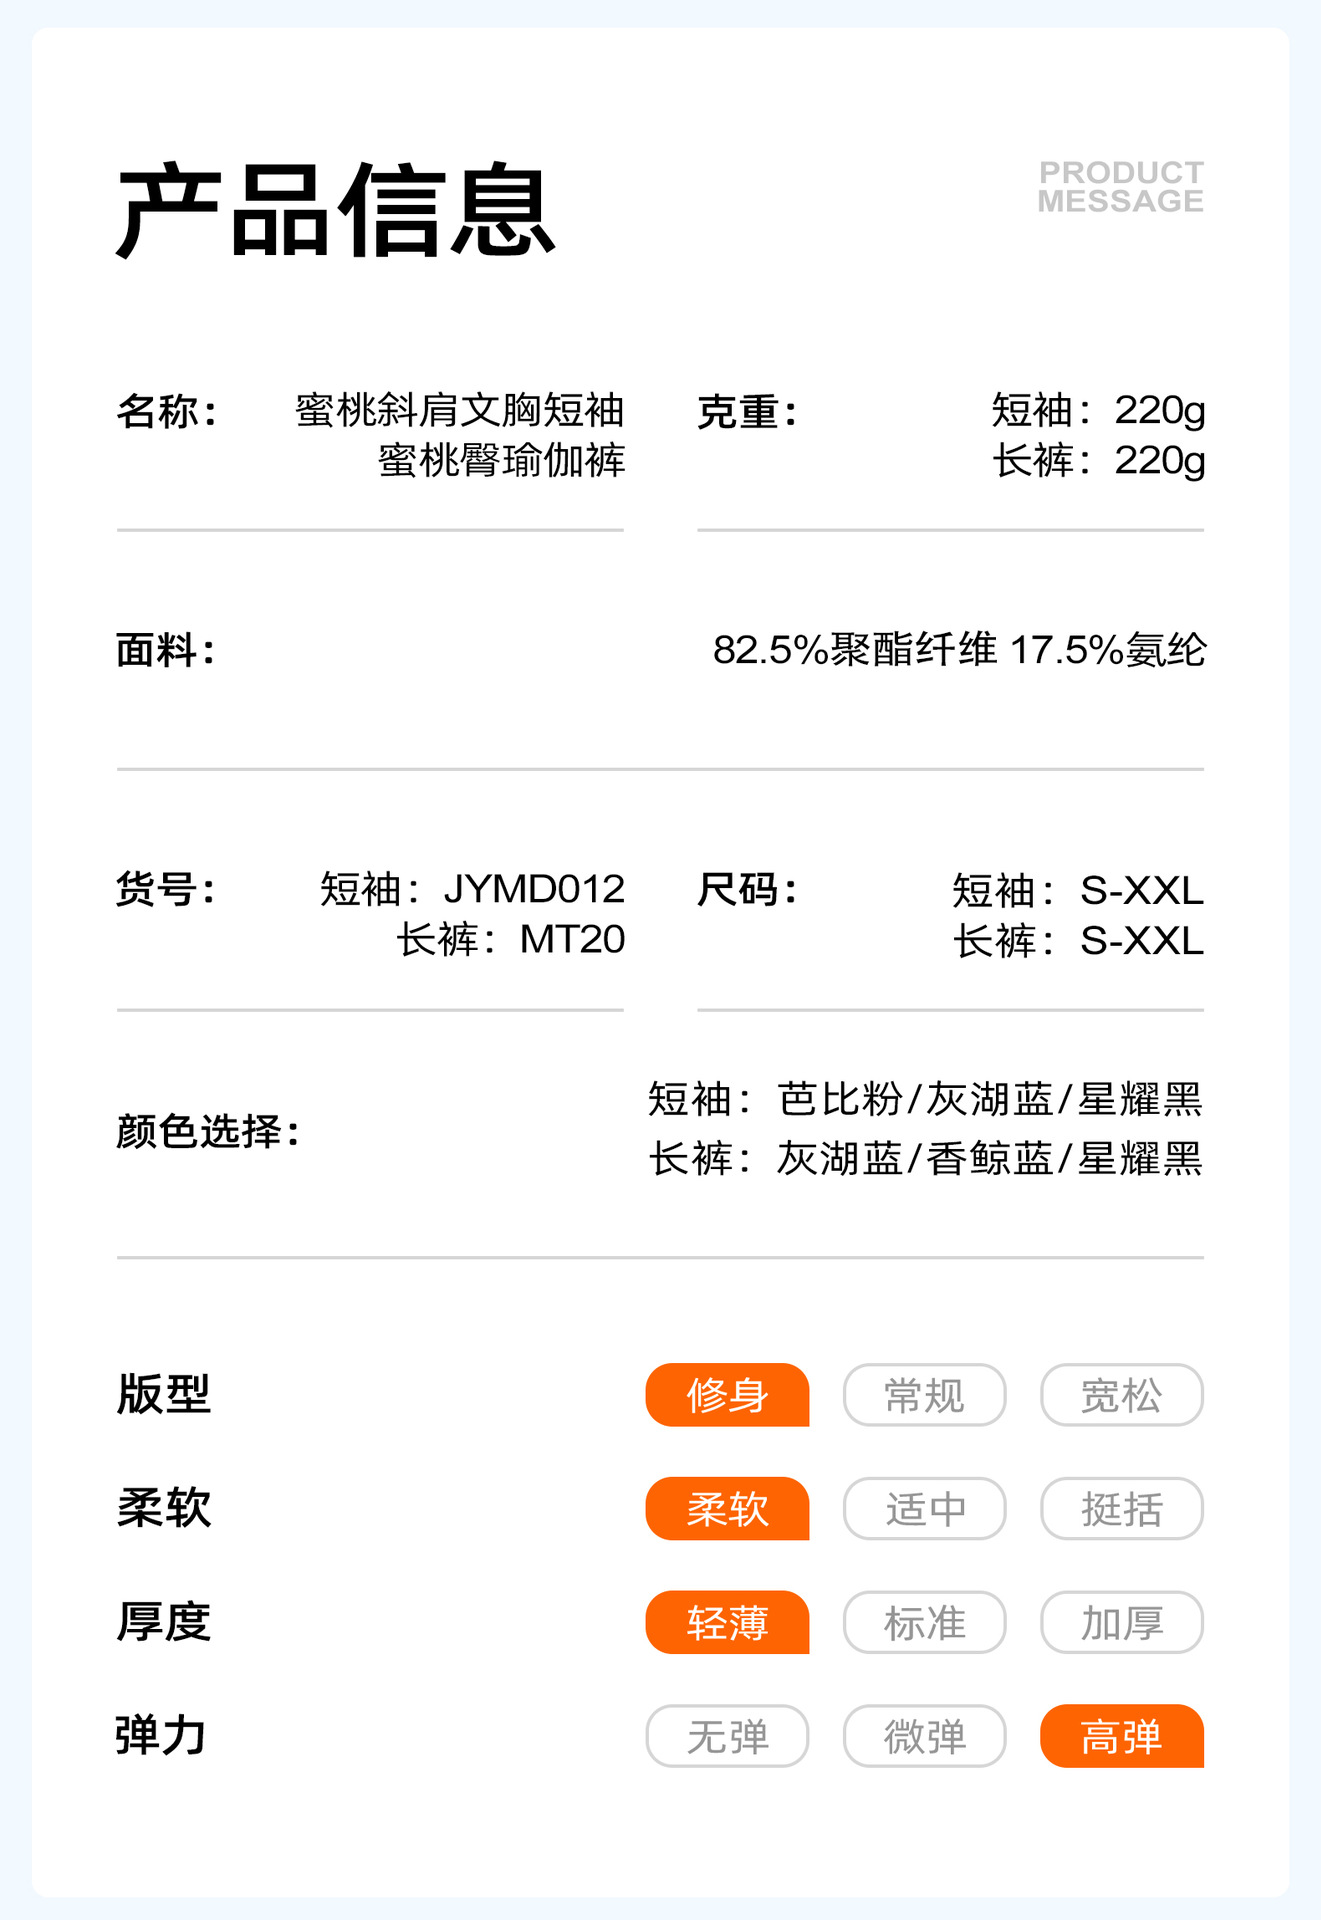Select the 轻薄 thickness option

click(727, 1623)
